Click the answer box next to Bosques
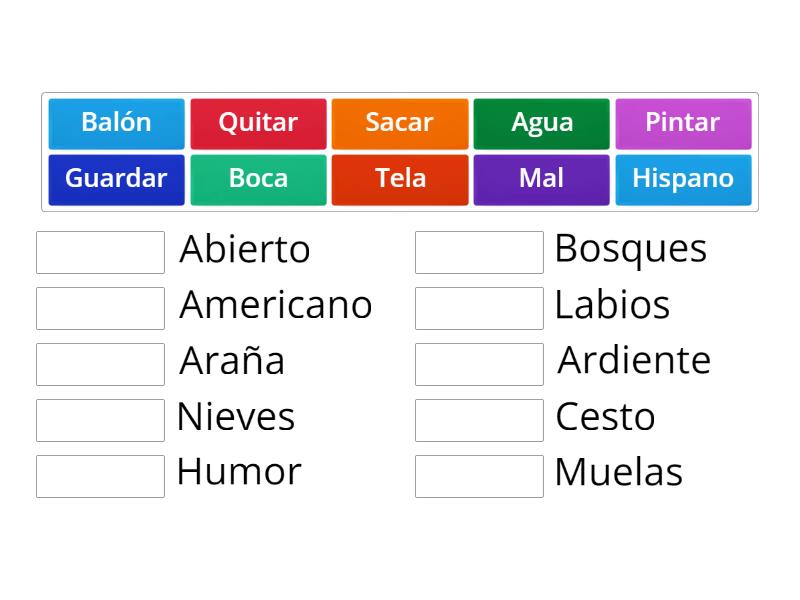Image resolution: width=800 pixels, height=600 pixels. click(479, 252)
